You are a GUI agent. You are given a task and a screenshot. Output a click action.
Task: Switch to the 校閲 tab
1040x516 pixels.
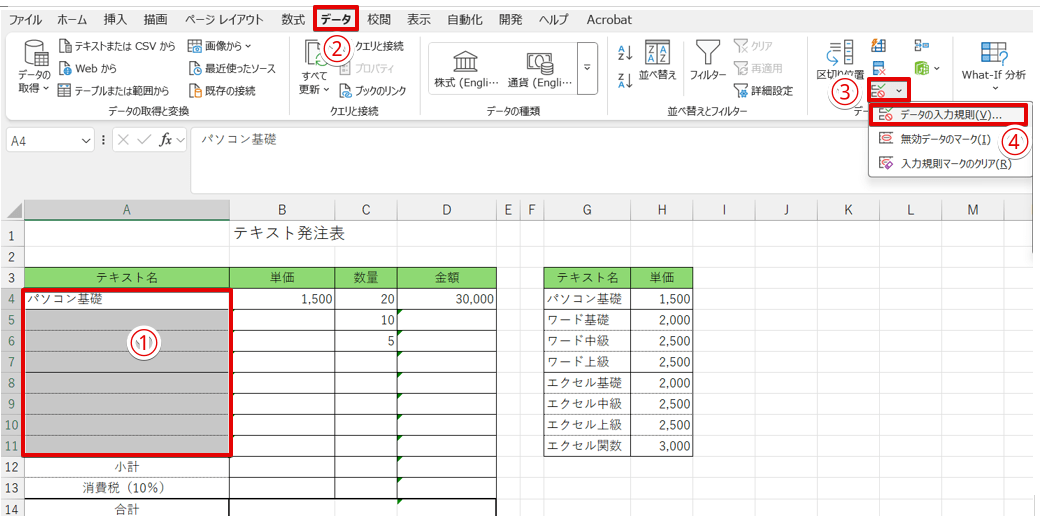379,20
